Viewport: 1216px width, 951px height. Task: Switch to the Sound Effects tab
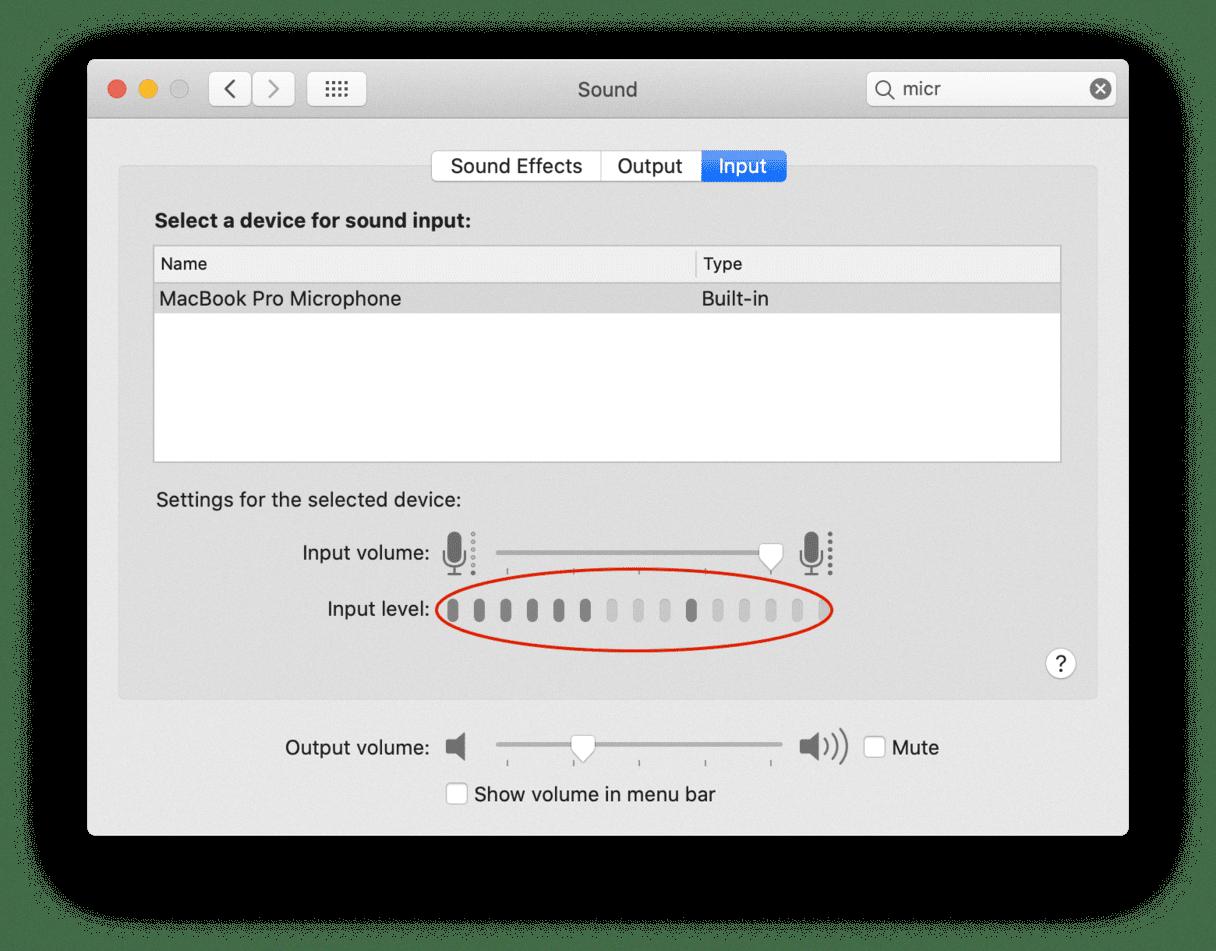[x=516, y=166]
